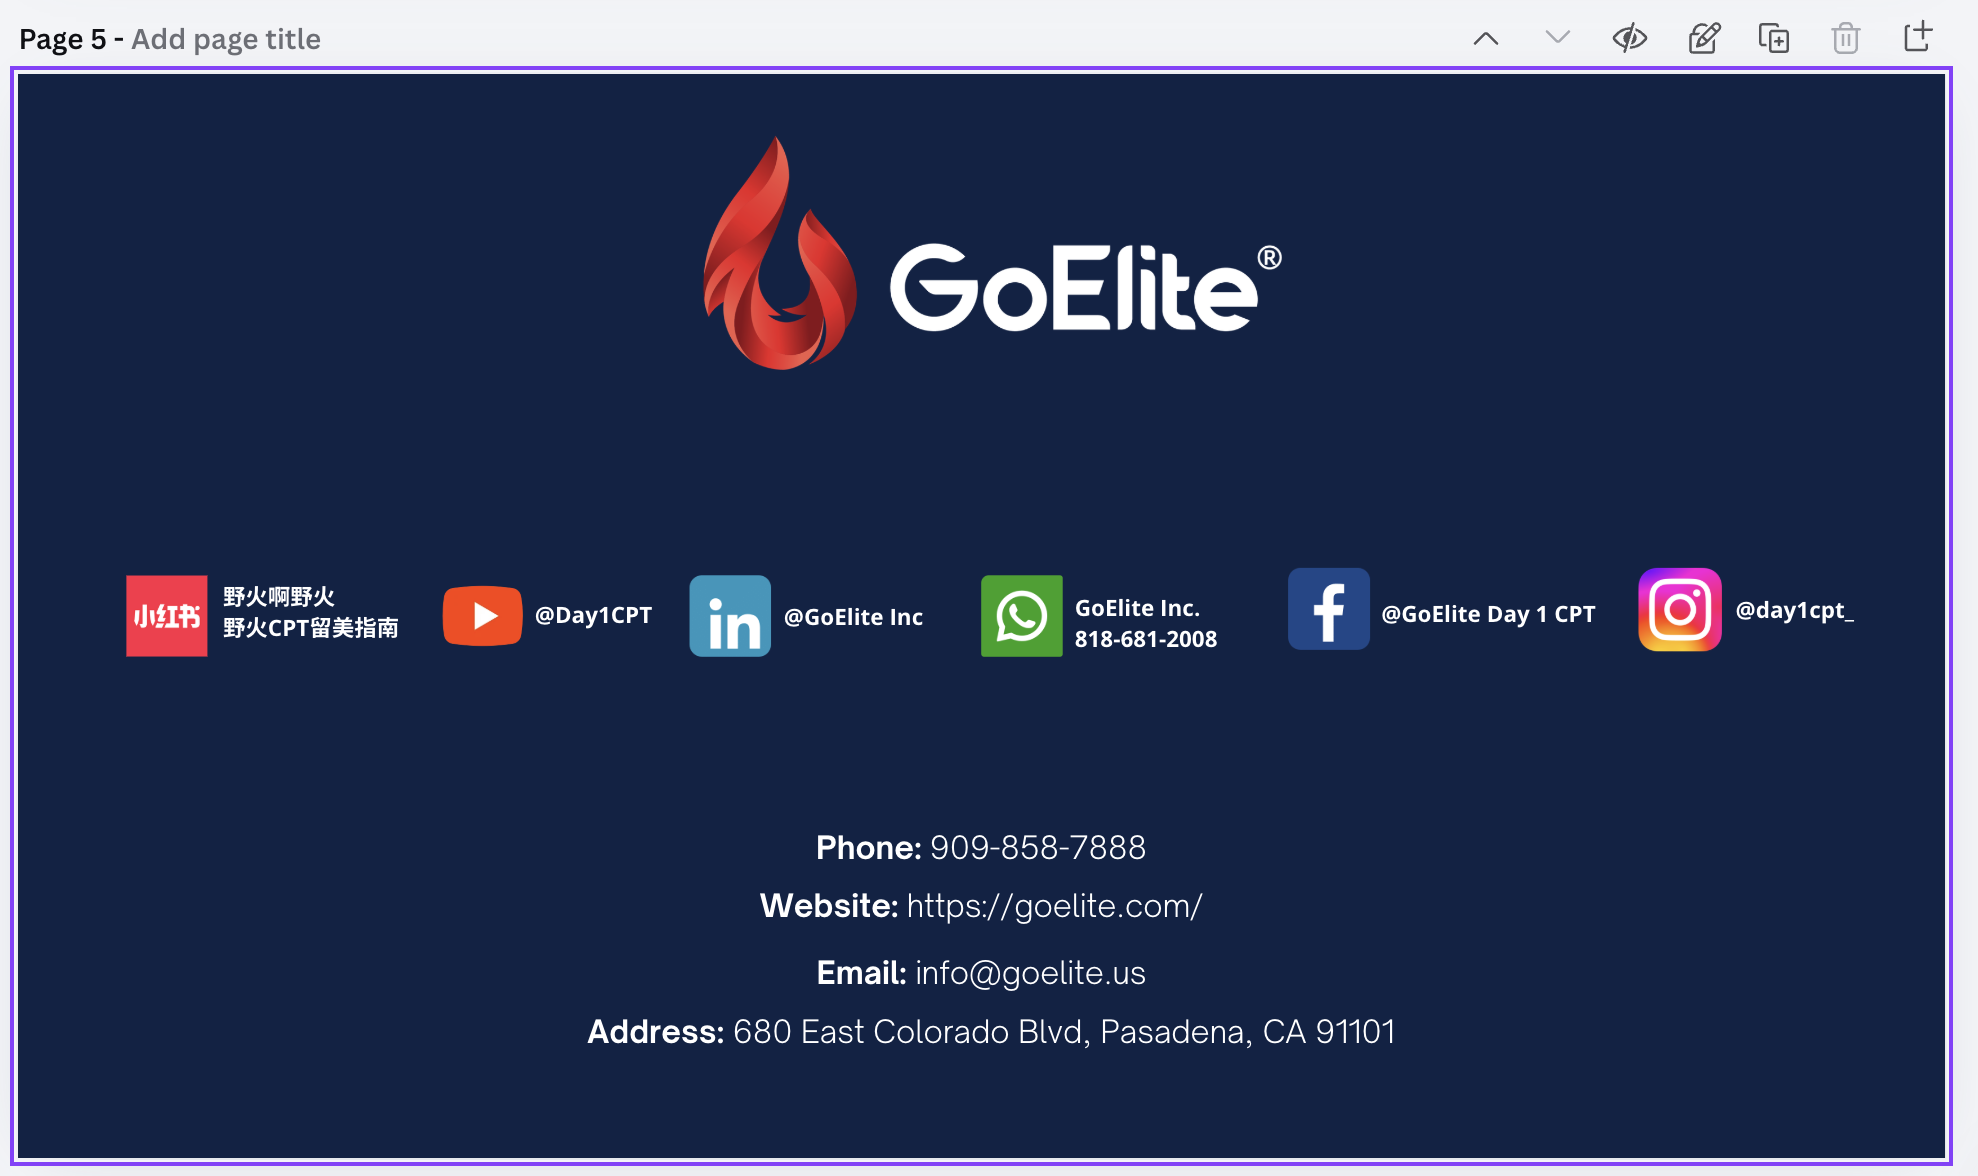Select the WhatsApp icon

pyautogui.click(x=1022, y=616)
